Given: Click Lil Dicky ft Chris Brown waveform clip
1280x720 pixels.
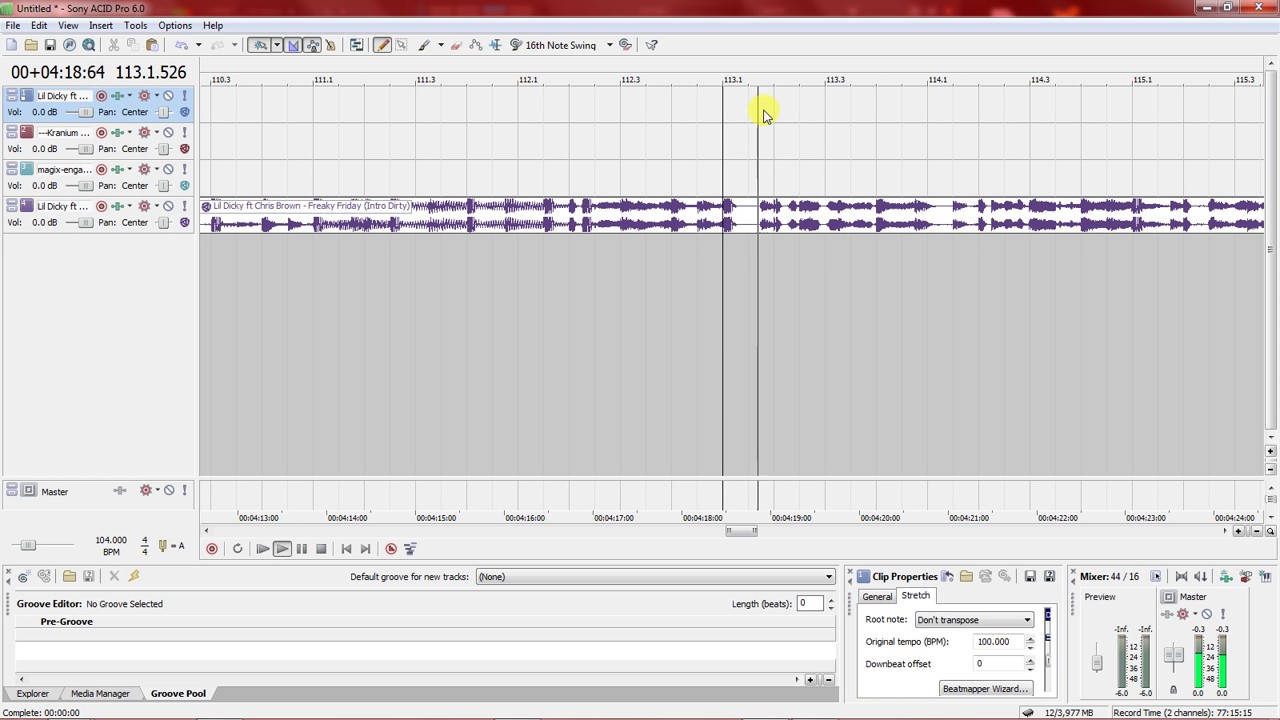Looking at the screenshot, I should 732,215.
